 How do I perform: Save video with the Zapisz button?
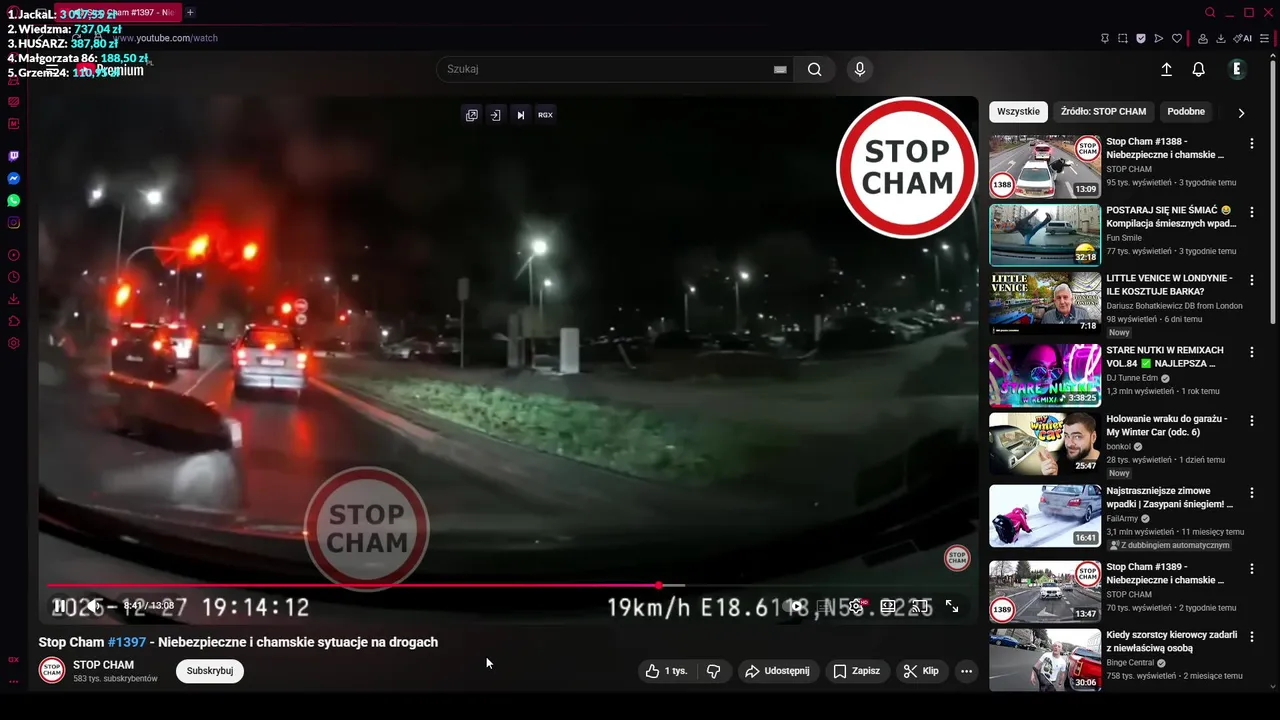tap(857, 671)
